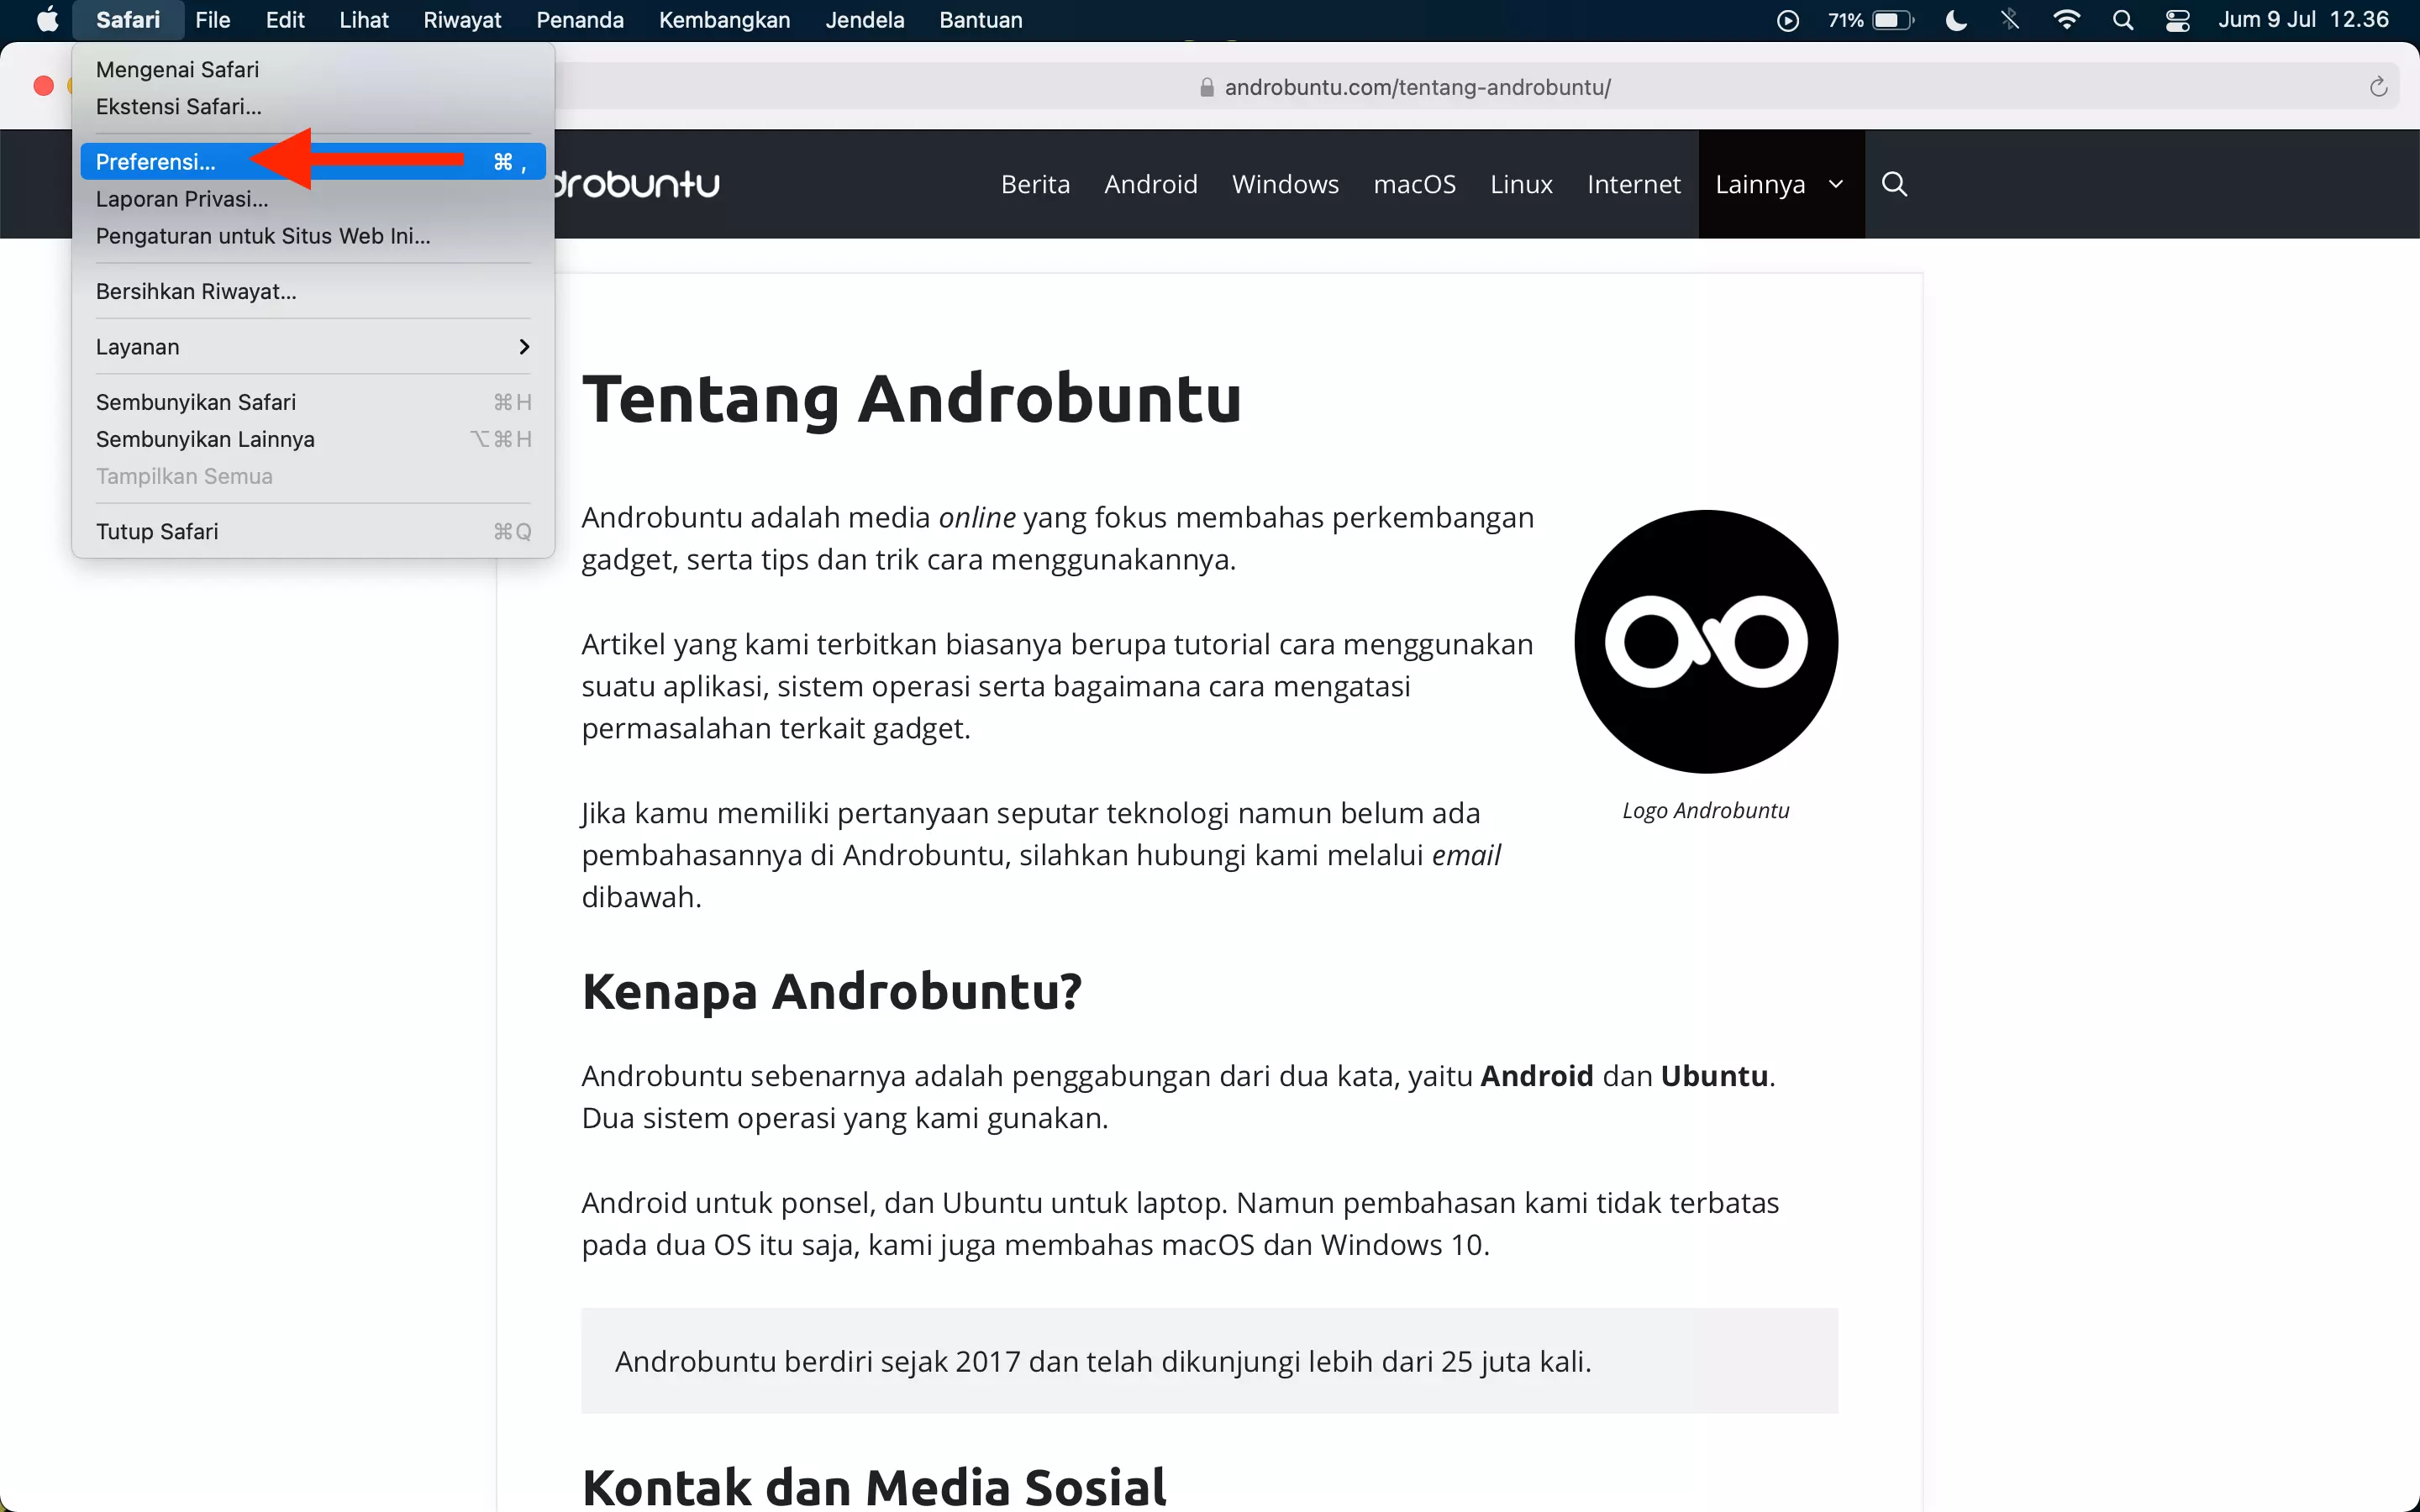Click the Berita navigation link
Viewport: 2420px width, 1512px height.
(x=1035, y=184)
